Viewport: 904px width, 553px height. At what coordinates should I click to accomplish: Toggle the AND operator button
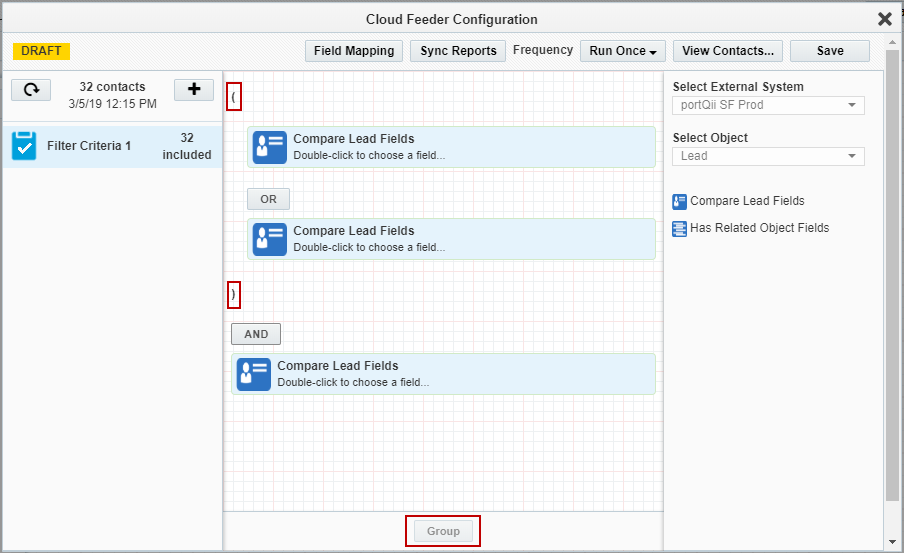(x=256, y=334)
